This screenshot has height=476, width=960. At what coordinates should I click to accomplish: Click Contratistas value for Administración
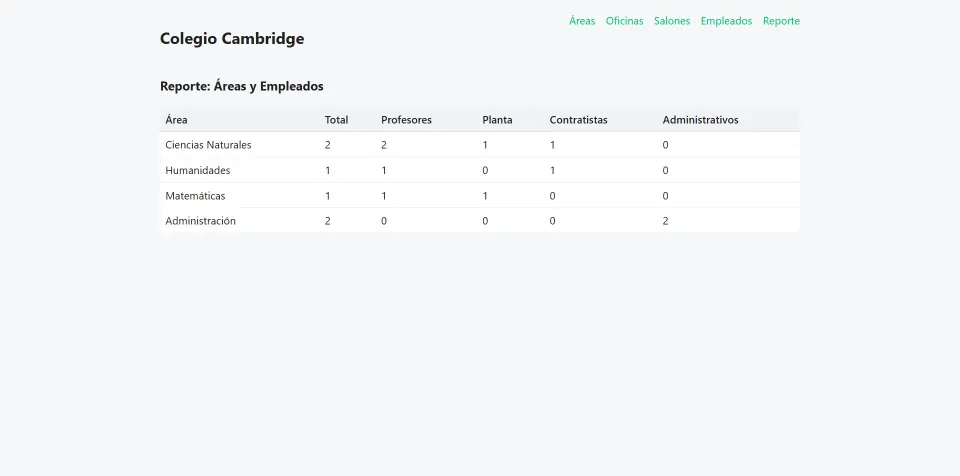click(552, 221)
